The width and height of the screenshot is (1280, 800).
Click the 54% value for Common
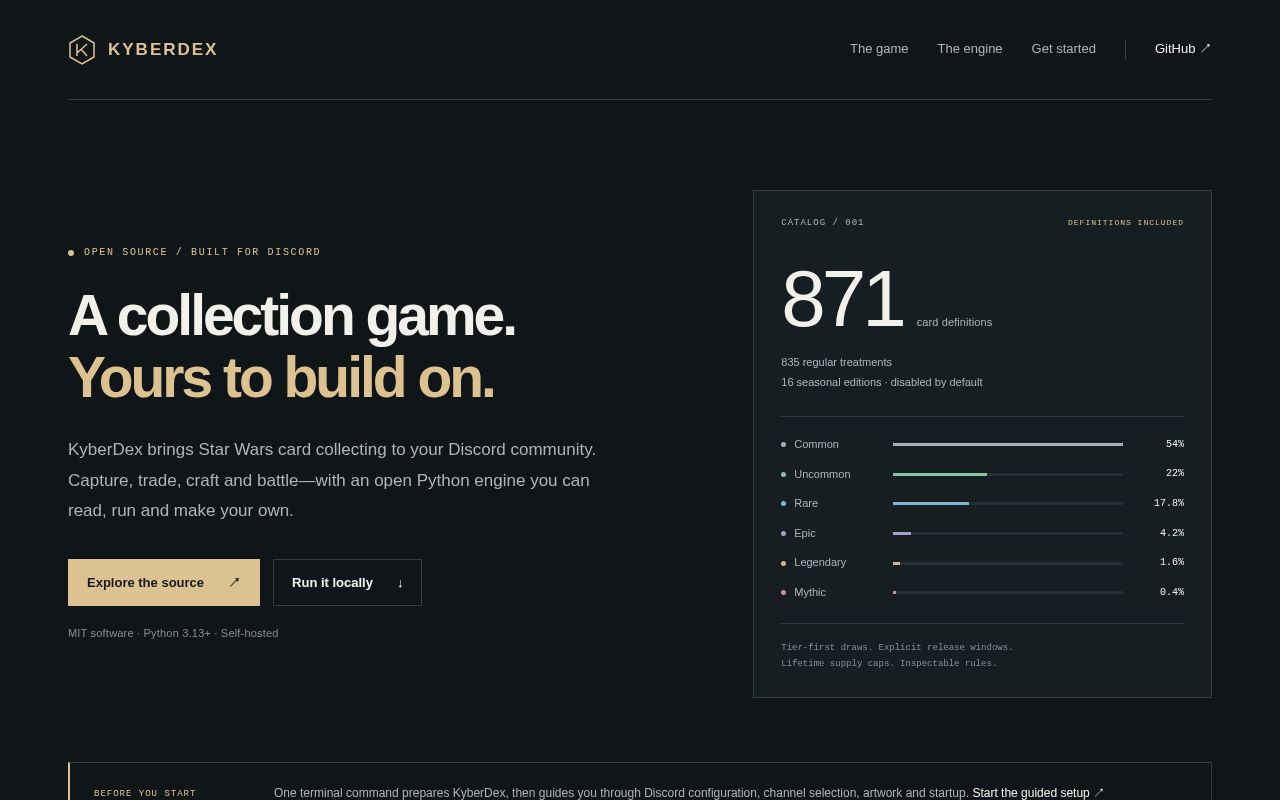[x=1175, y=444]
